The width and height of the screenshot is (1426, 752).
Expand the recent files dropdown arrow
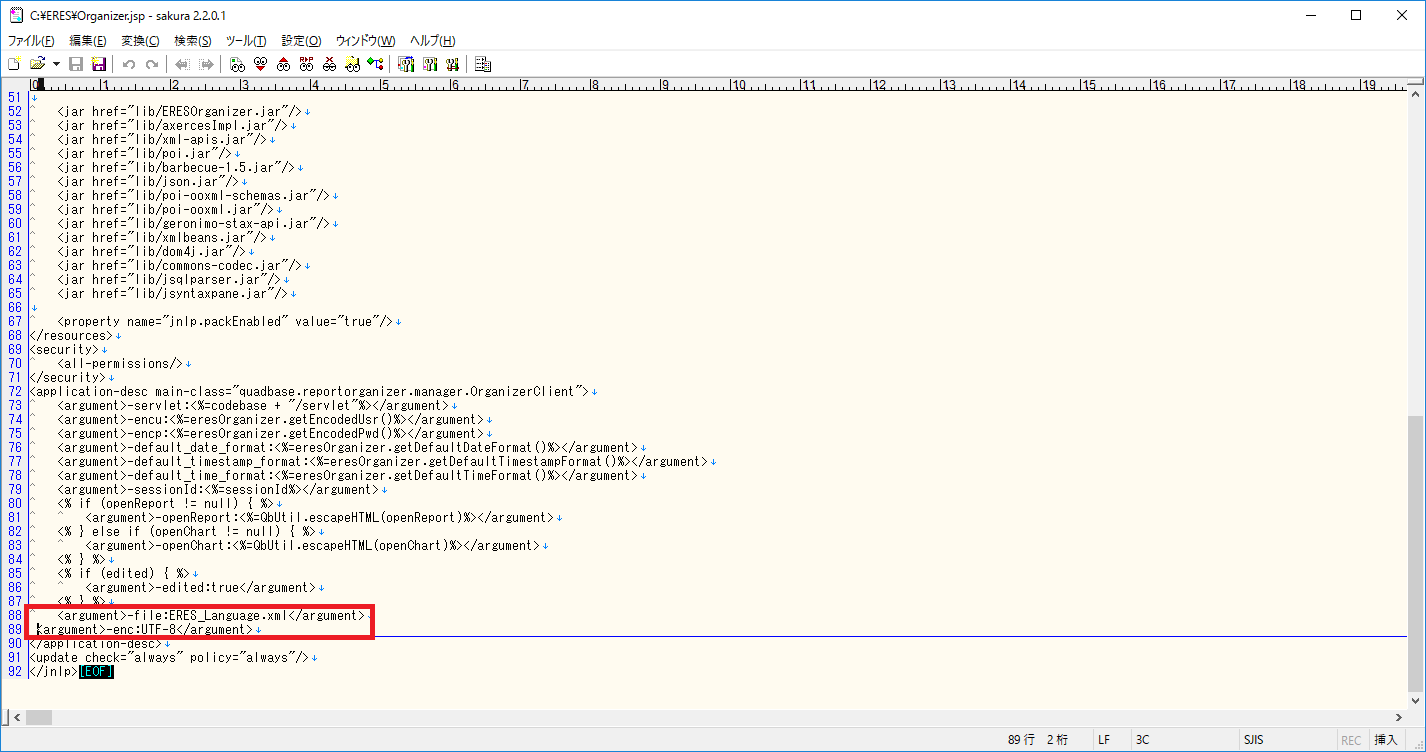(56, 64)
